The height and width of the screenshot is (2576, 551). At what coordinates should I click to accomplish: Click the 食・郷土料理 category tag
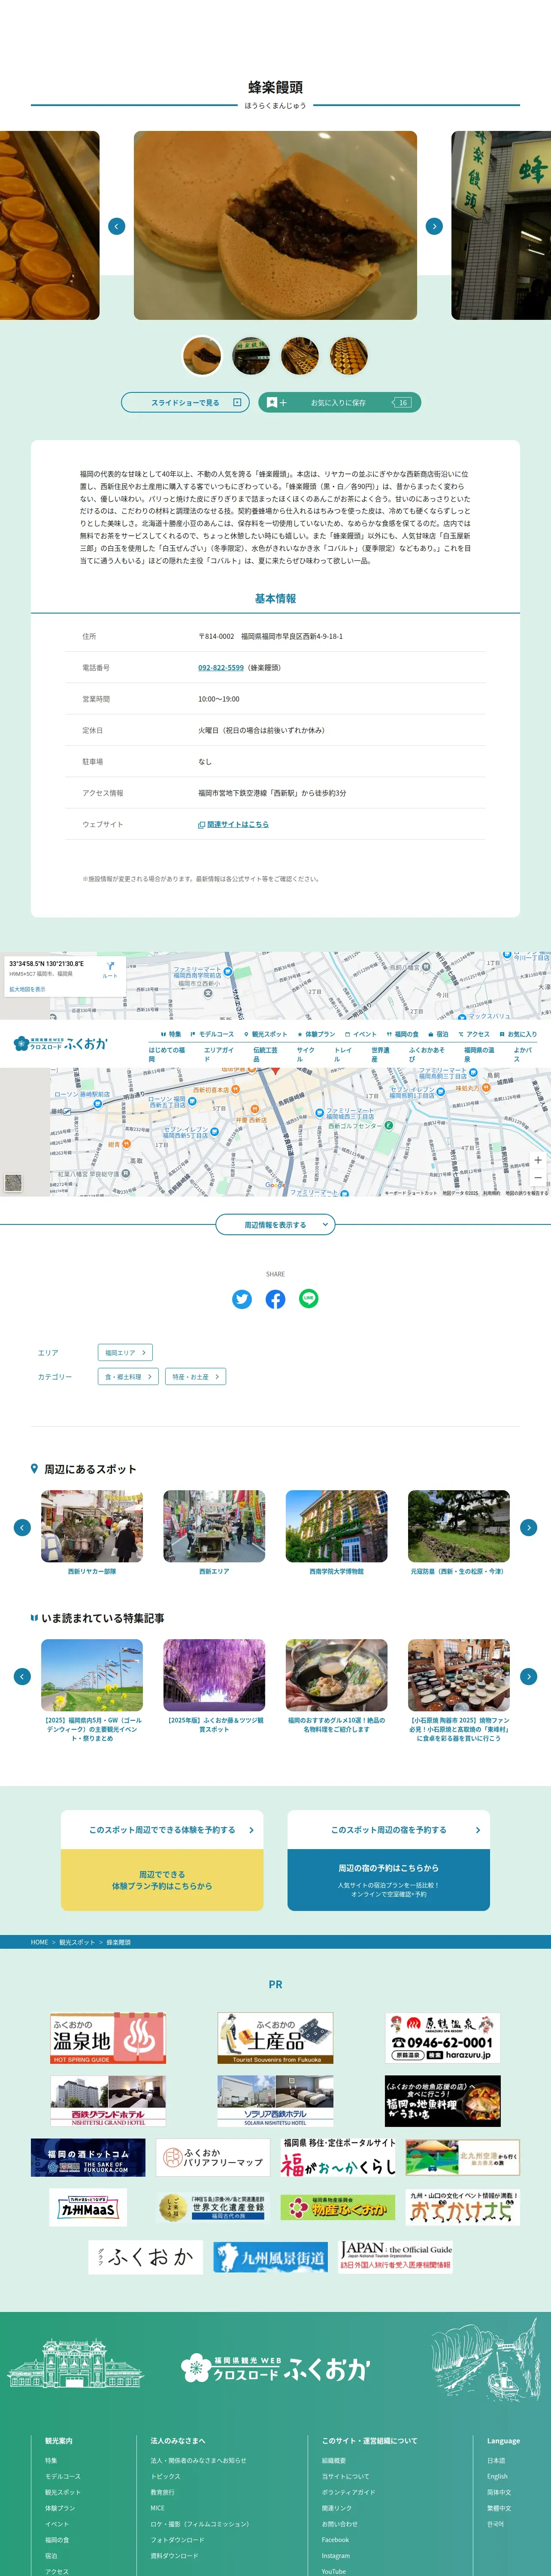[128, 1377]
